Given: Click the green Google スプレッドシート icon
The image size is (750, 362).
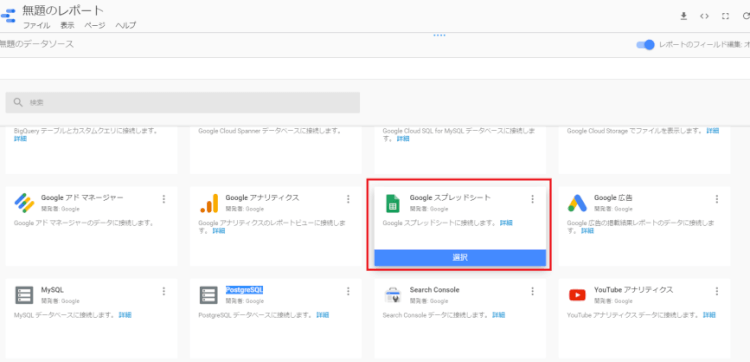Looking at the screenshot, I should click(x=393, y=203).
